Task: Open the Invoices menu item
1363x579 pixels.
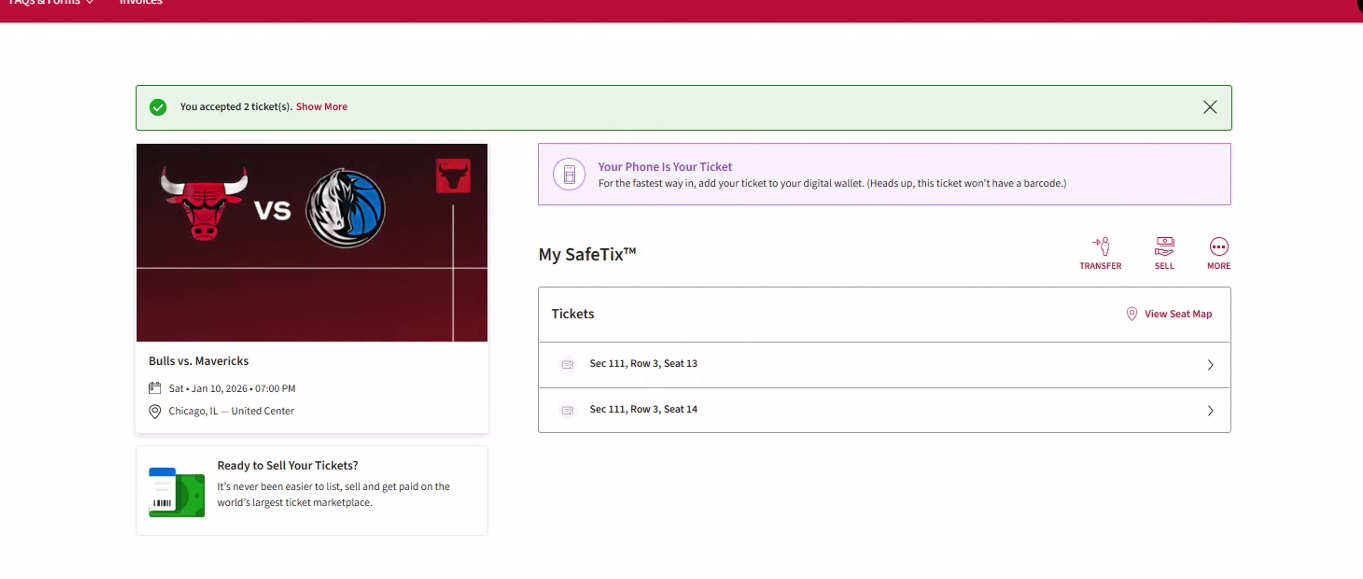Action: click(x=141, y=3)
